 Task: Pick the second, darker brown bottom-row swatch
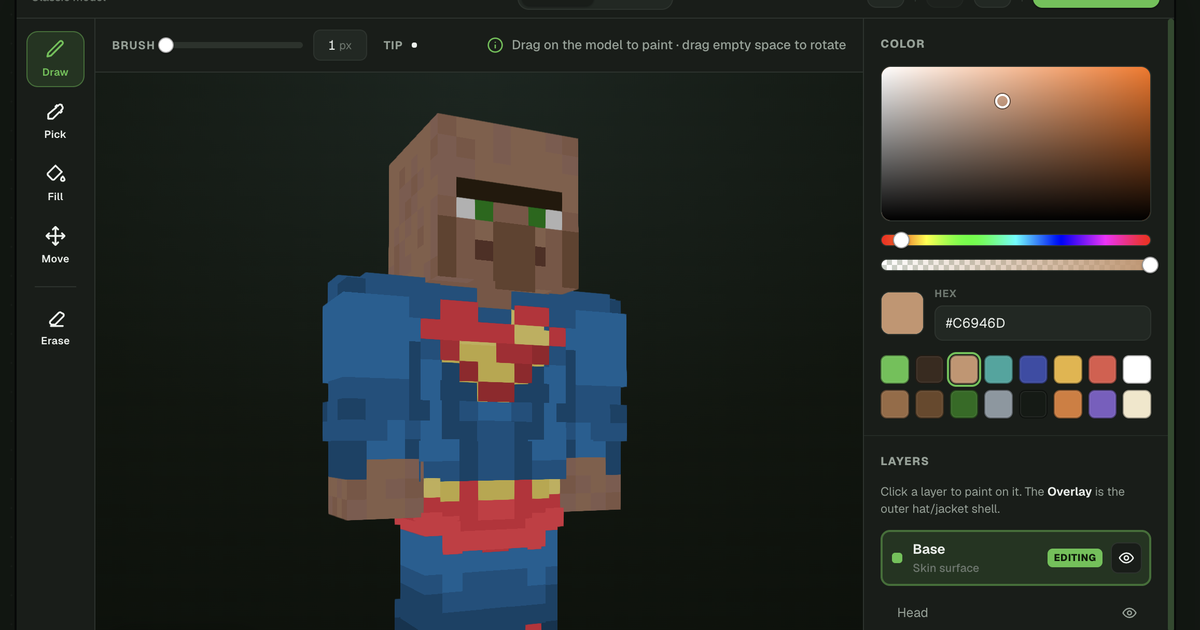click(x=930, y=404)
